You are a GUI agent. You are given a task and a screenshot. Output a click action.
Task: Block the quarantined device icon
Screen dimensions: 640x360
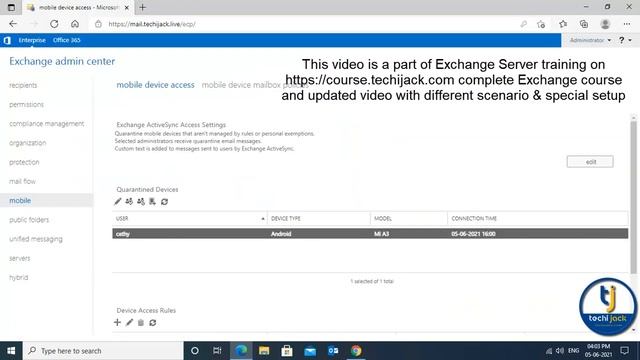point(141,201)
